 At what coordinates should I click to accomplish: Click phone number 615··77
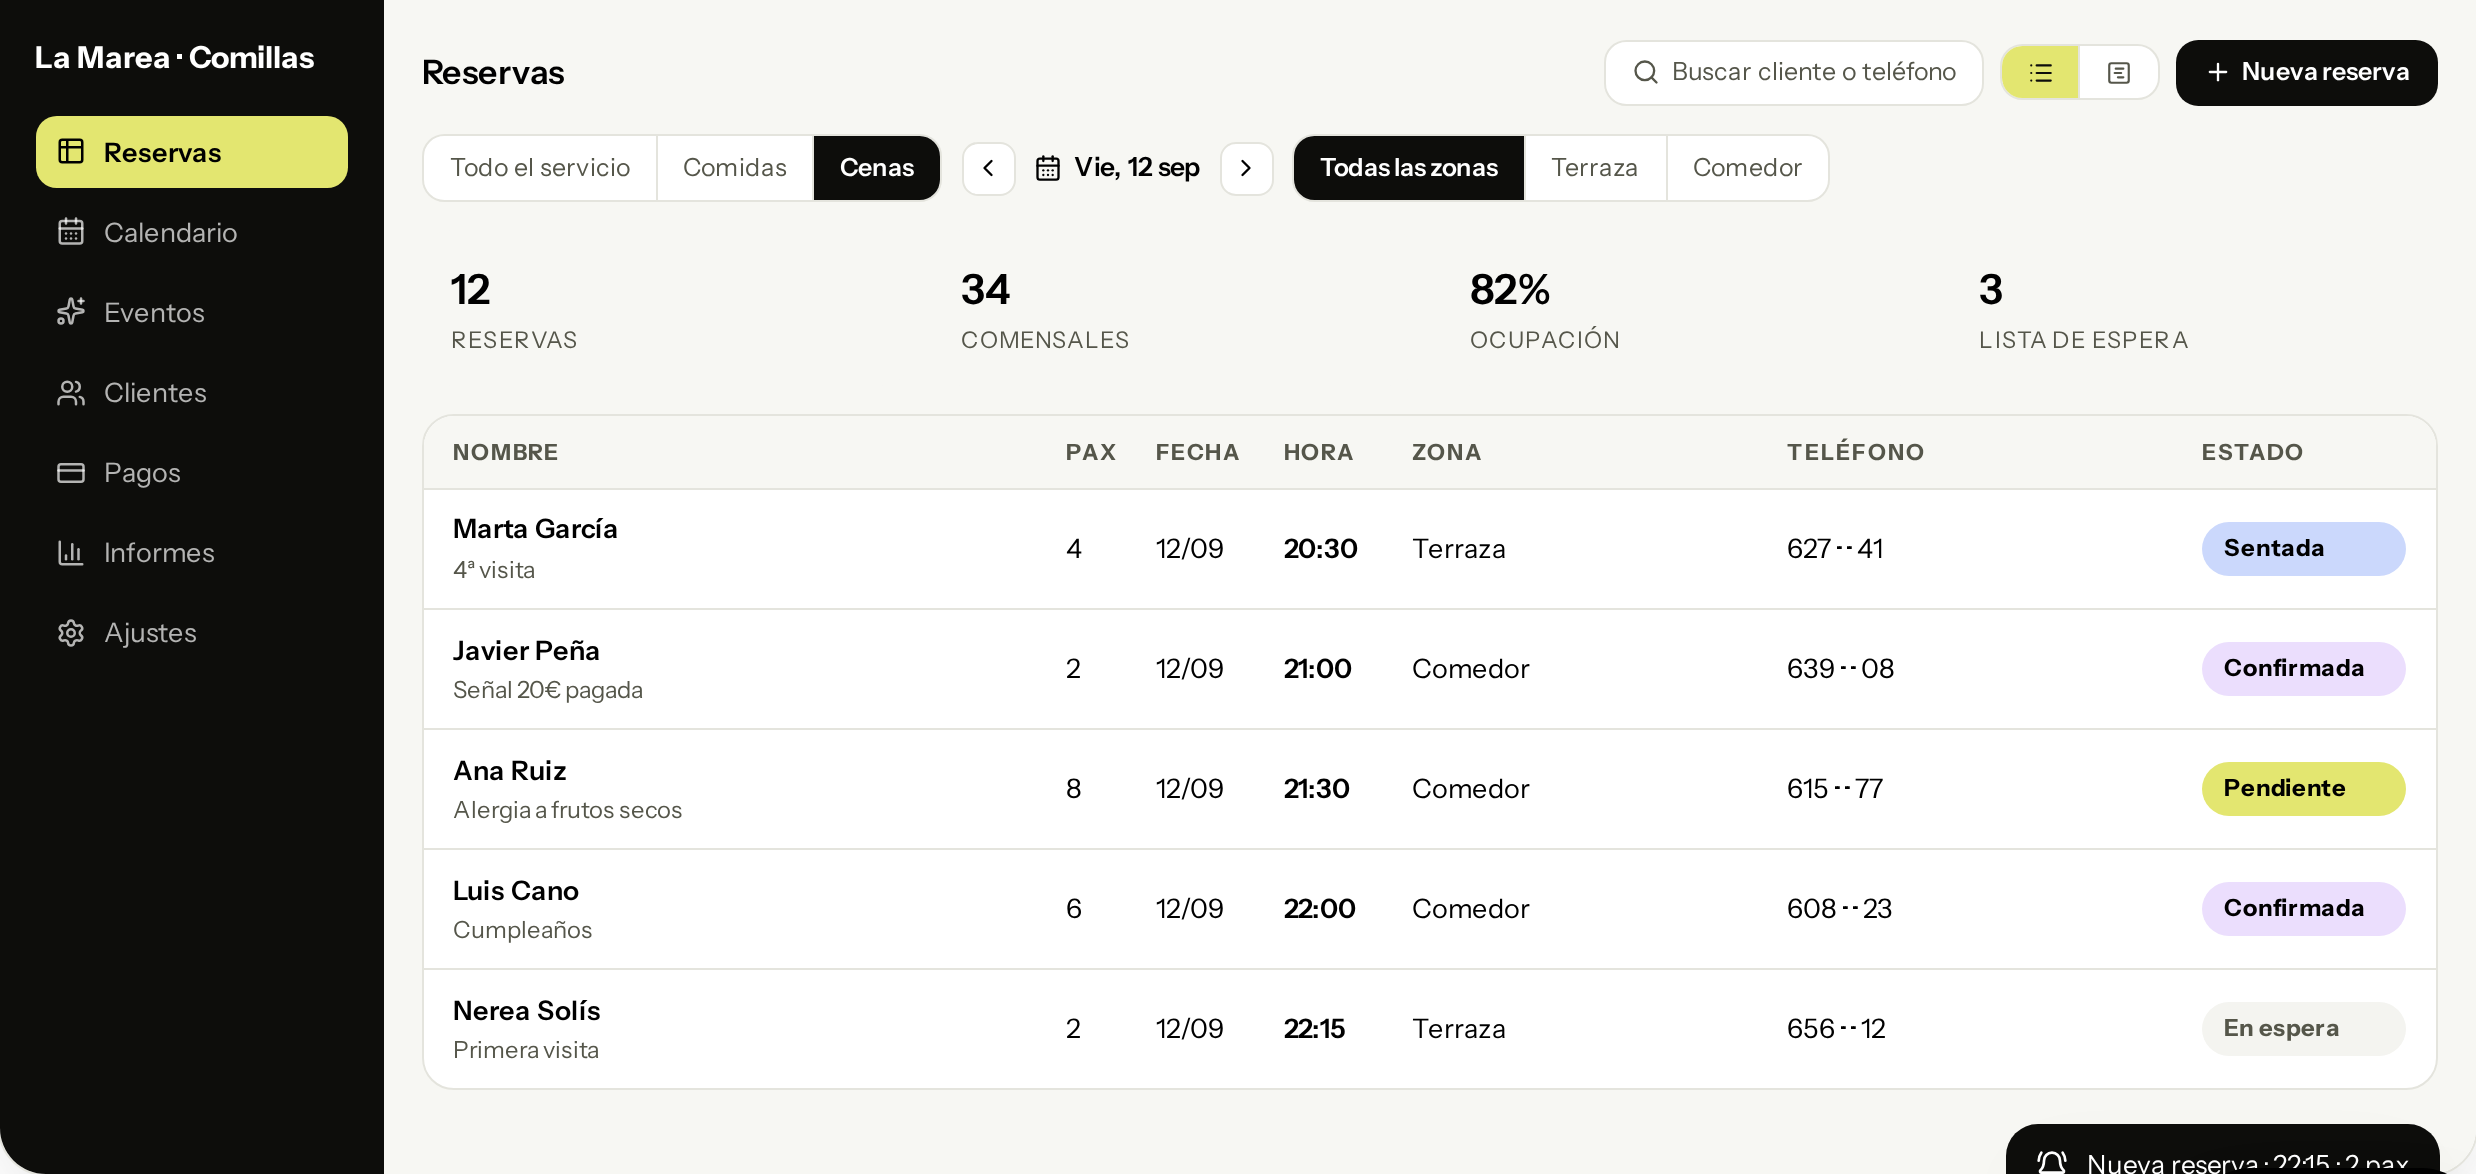click(x=1835, y=788)
